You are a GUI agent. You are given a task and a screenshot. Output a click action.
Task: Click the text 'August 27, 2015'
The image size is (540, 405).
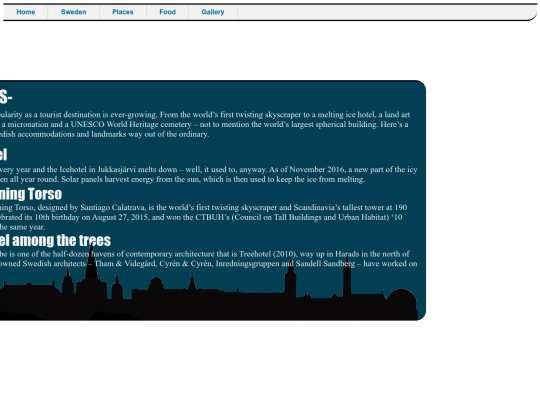pos(120,217)
